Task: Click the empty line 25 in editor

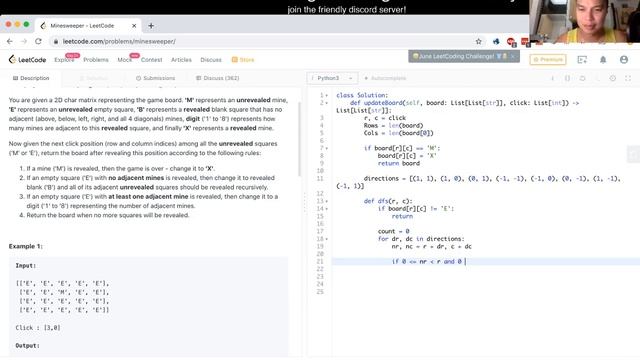Action: coord(486,292)
